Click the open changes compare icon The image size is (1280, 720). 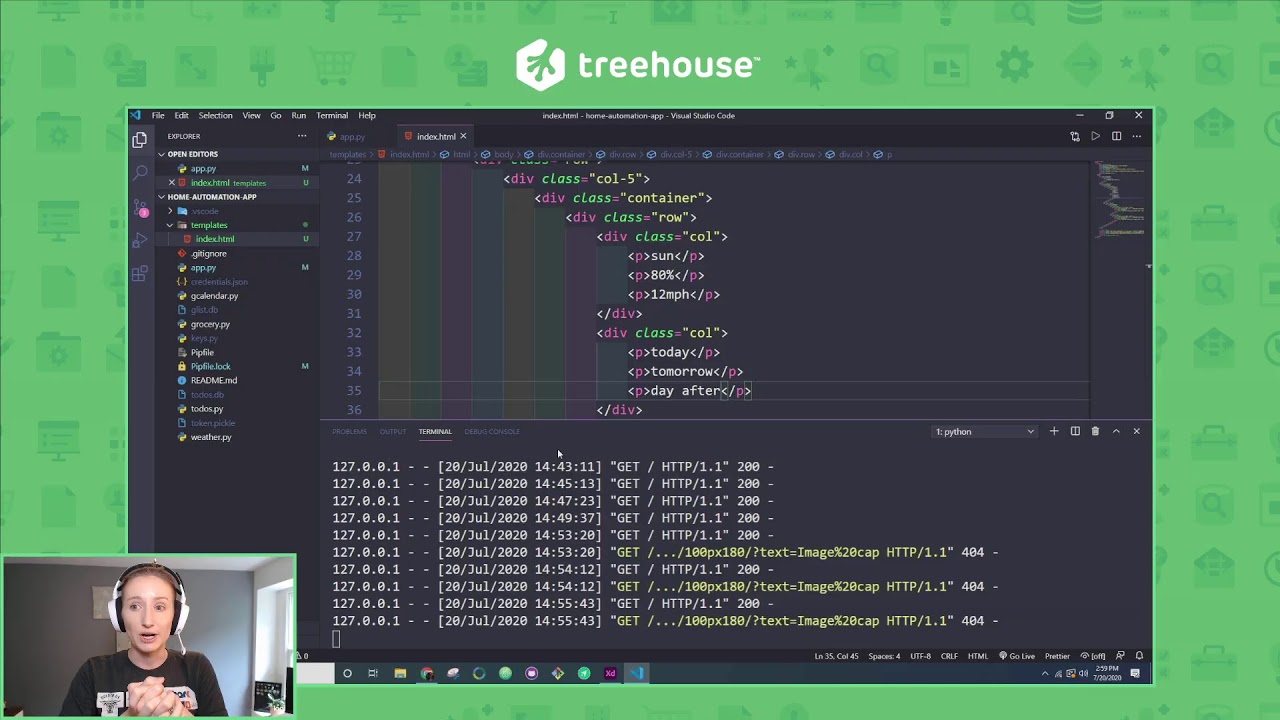click(x=1075, y=136)
